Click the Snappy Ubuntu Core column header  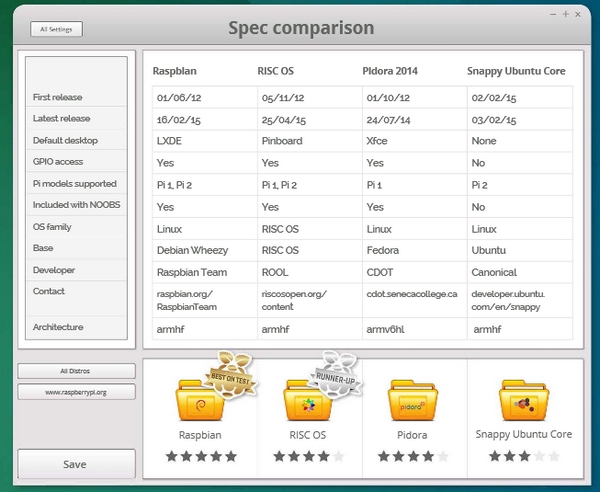tap(516, 71)
